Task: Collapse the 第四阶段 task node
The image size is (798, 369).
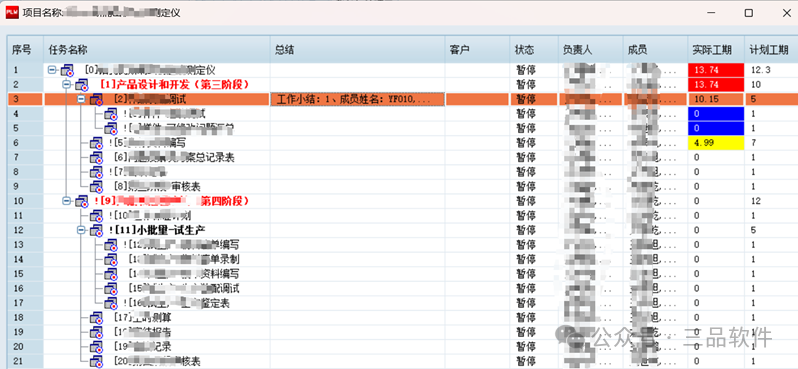Action: click(66, 201)
